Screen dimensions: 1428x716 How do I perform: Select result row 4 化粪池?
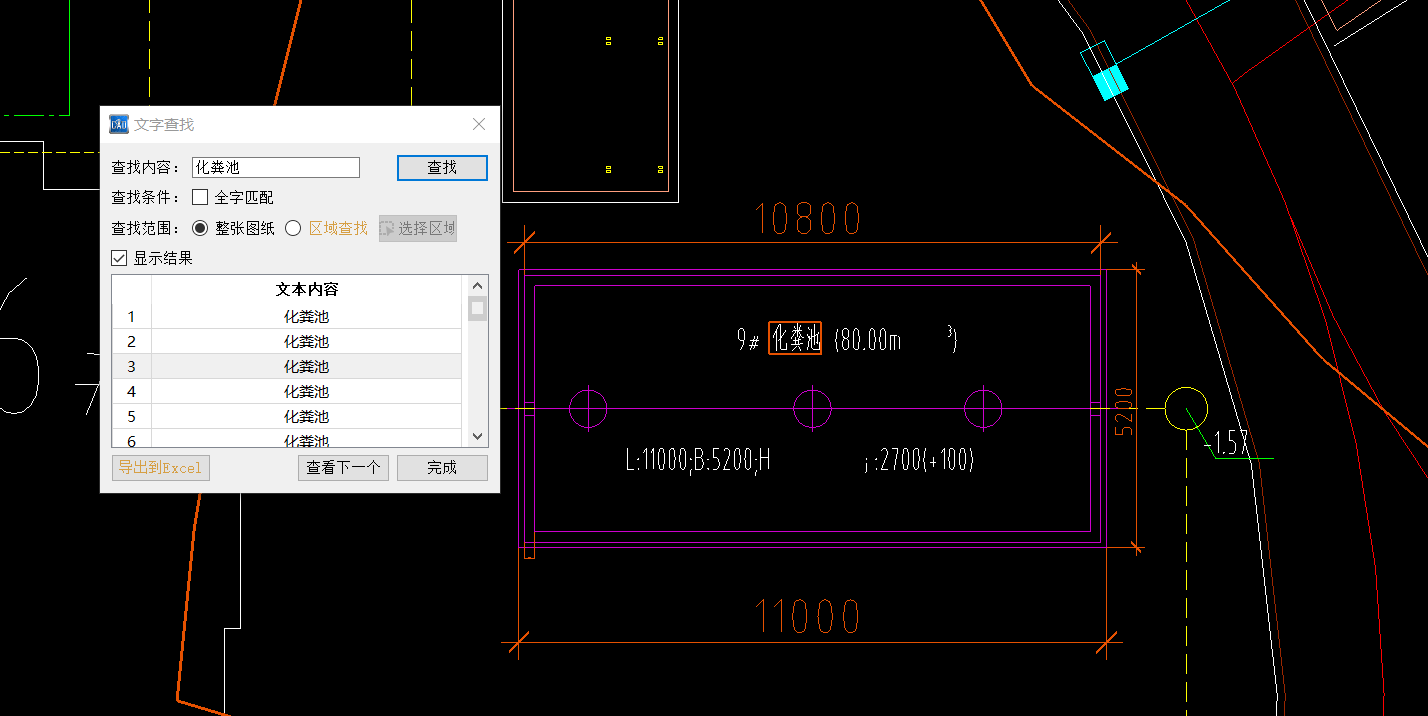[287, 392]
